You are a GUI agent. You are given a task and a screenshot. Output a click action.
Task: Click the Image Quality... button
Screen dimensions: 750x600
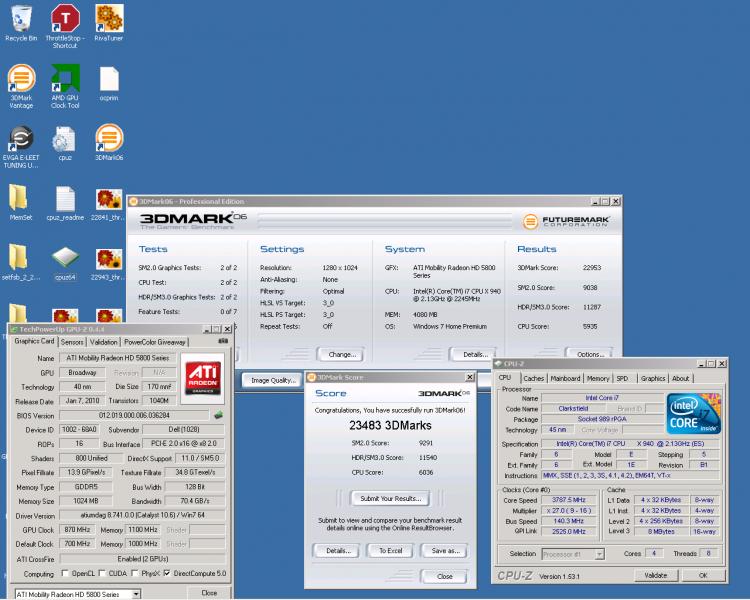tap(273, 380)
